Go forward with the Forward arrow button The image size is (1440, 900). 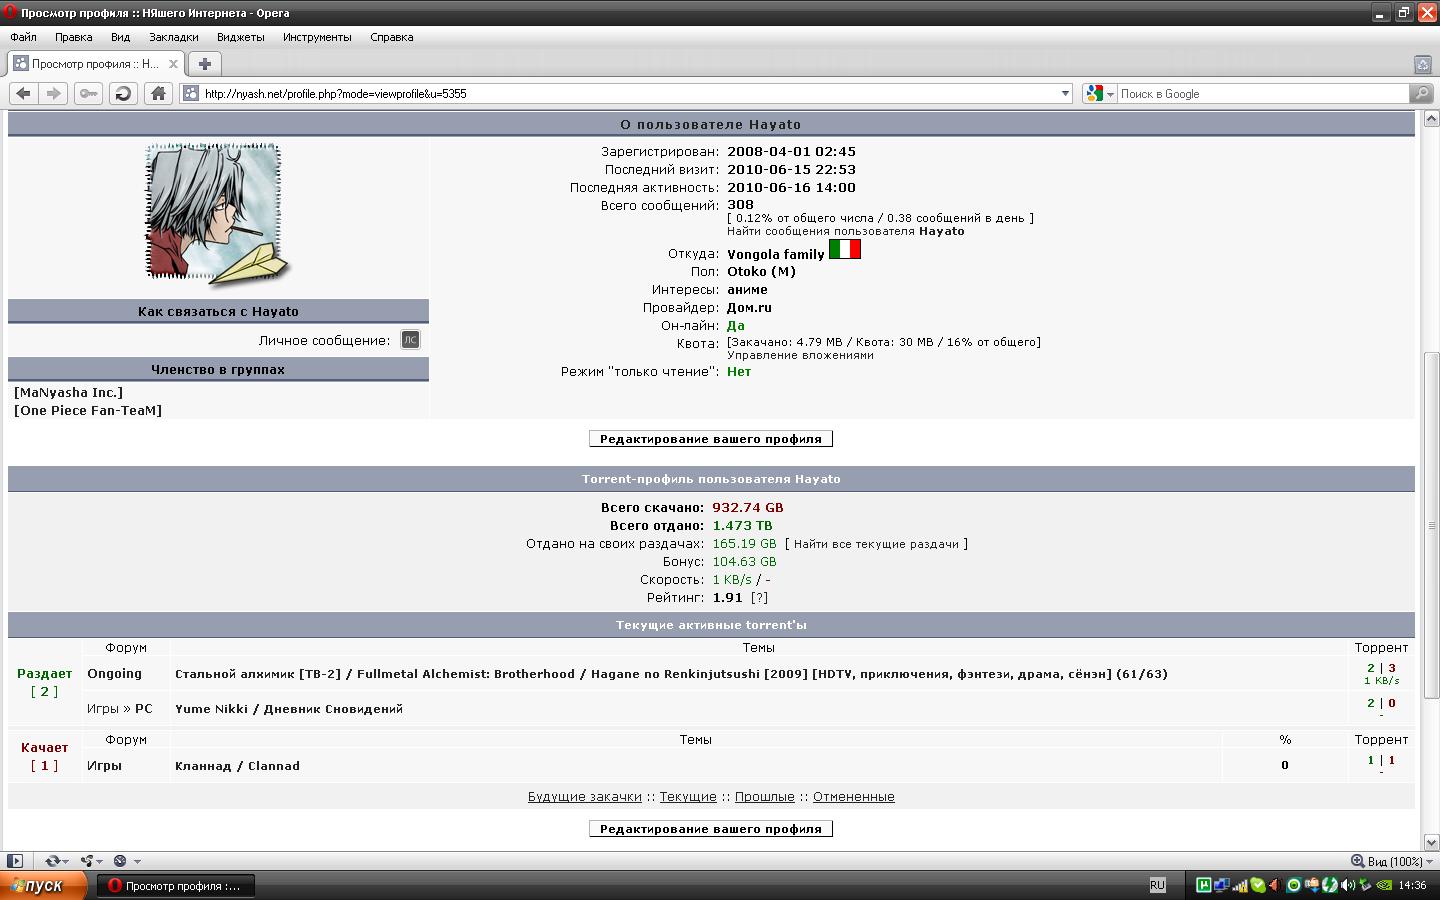click(x=54, y=93)
